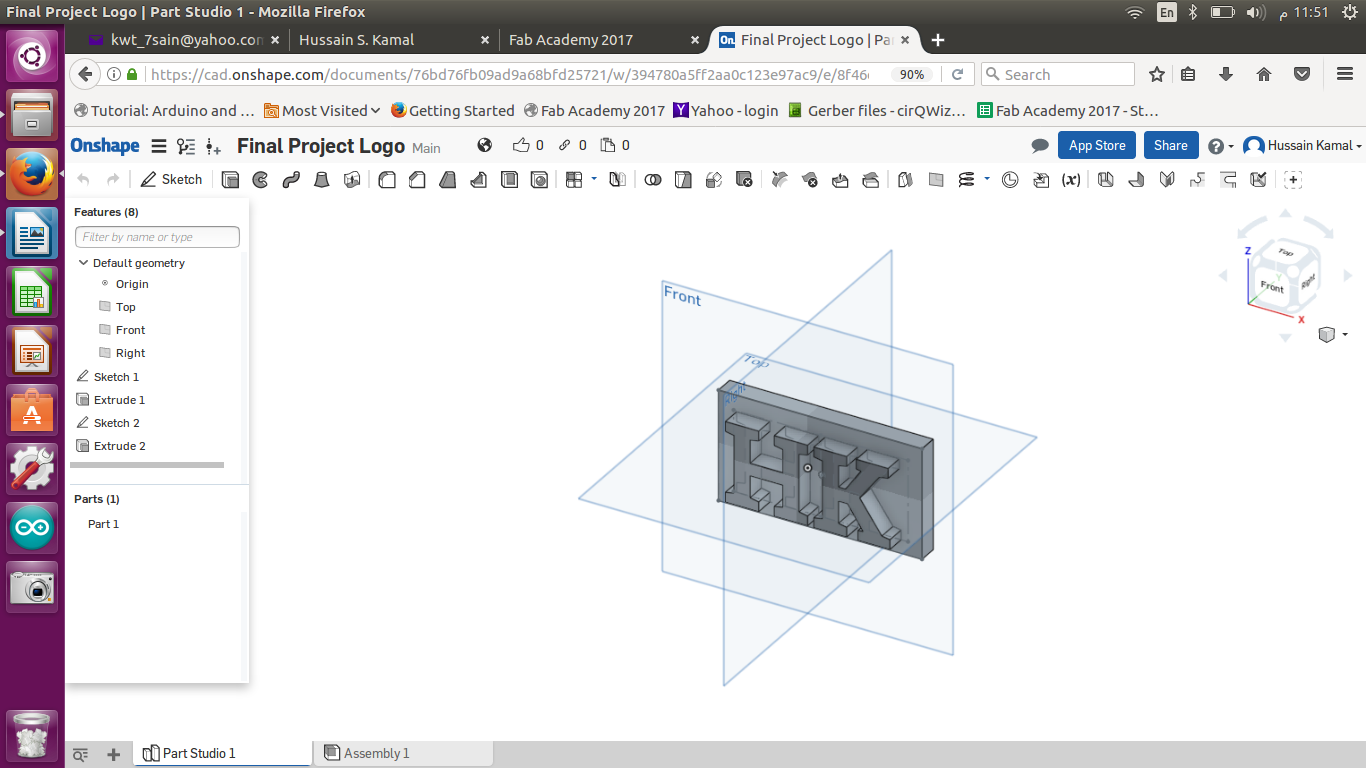Select the Thicken tool

[352, 180]
